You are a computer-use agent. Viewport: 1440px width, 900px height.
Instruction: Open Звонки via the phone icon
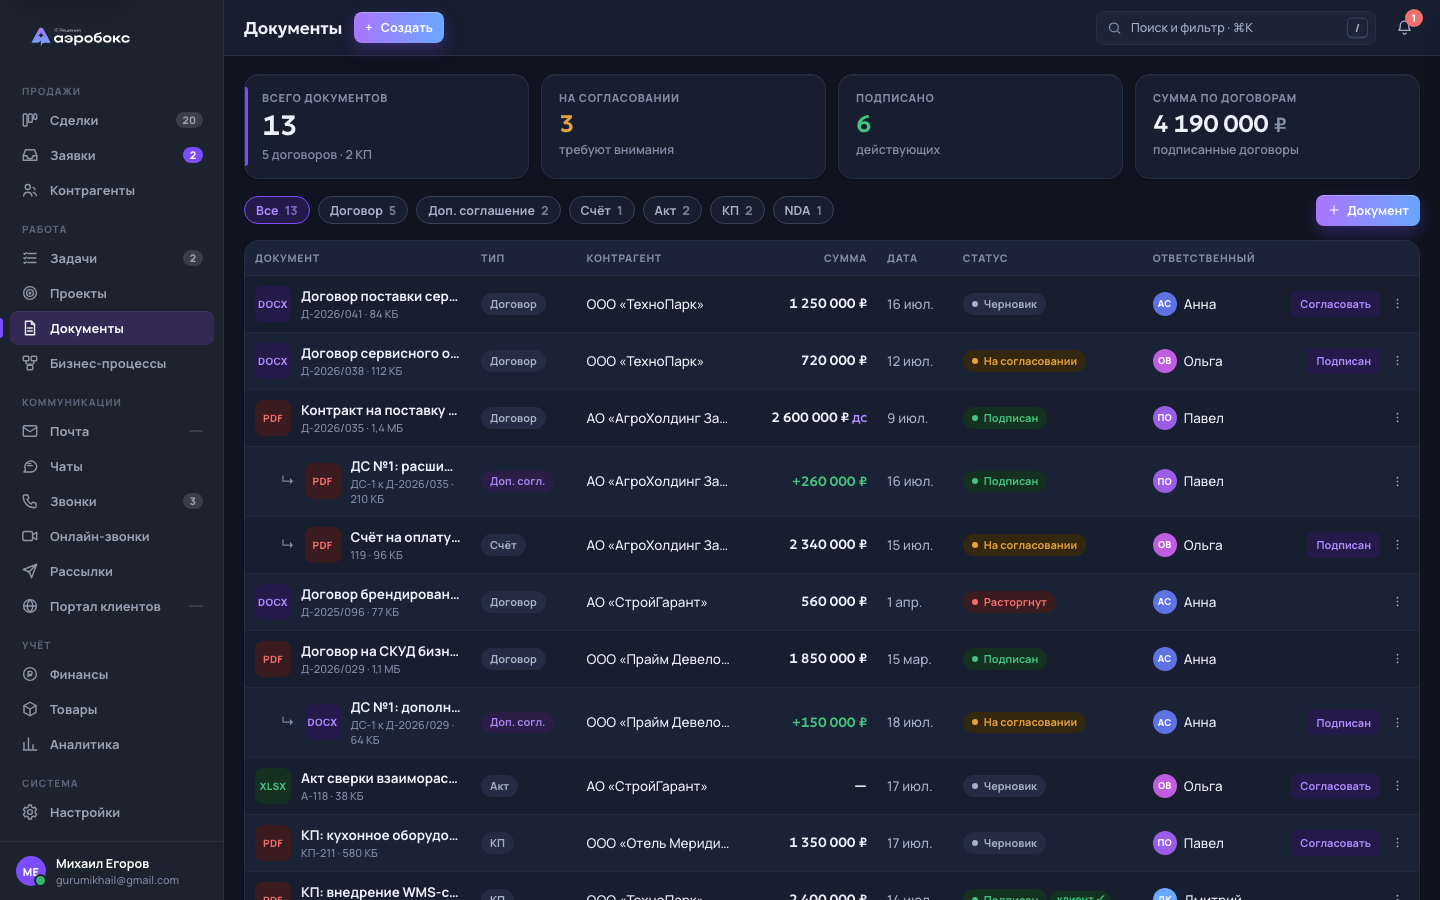coord(30,501)
